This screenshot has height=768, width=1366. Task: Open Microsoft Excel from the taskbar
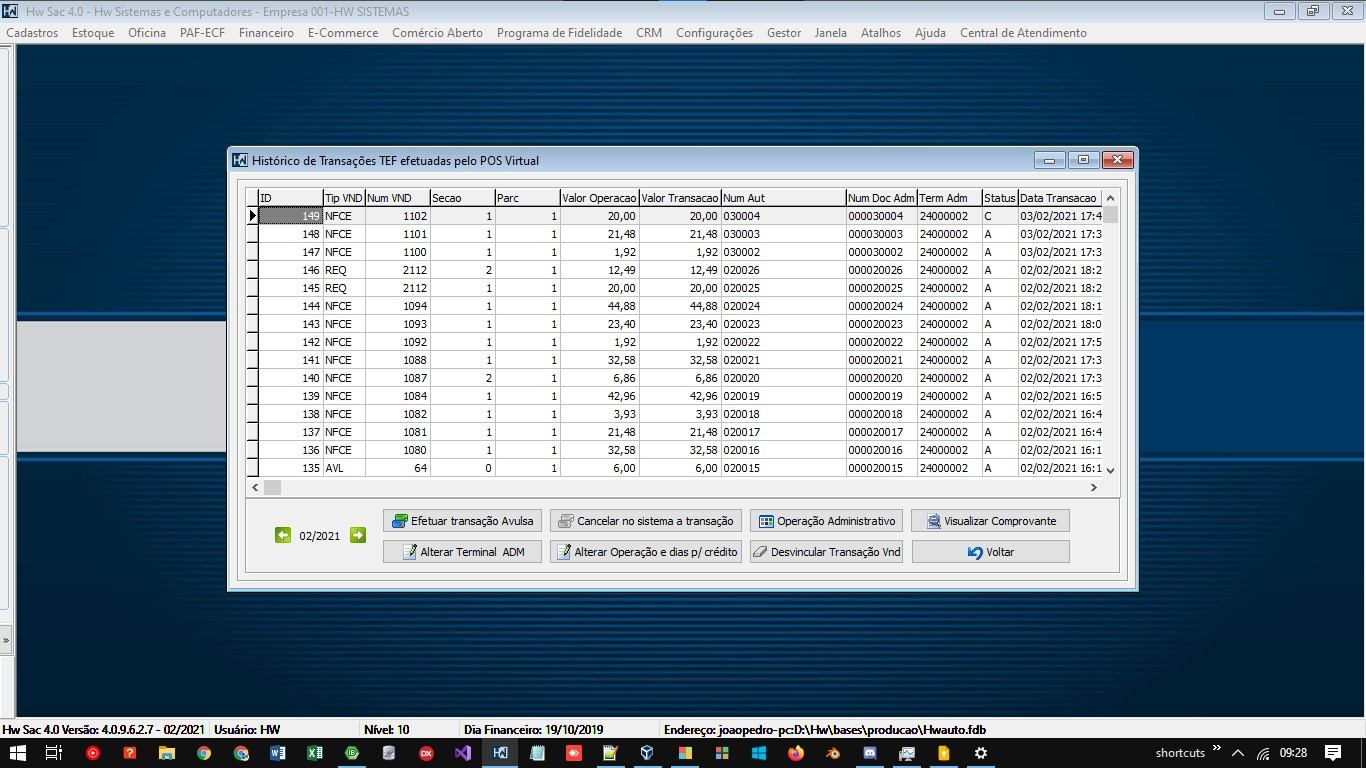click(315, 753)
